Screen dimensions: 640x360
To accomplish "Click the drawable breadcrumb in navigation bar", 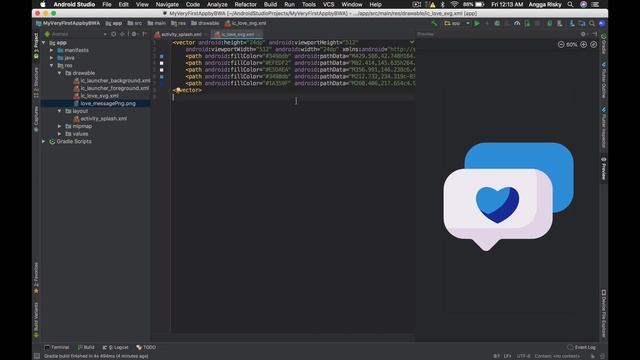I will (x=205, y=24).
